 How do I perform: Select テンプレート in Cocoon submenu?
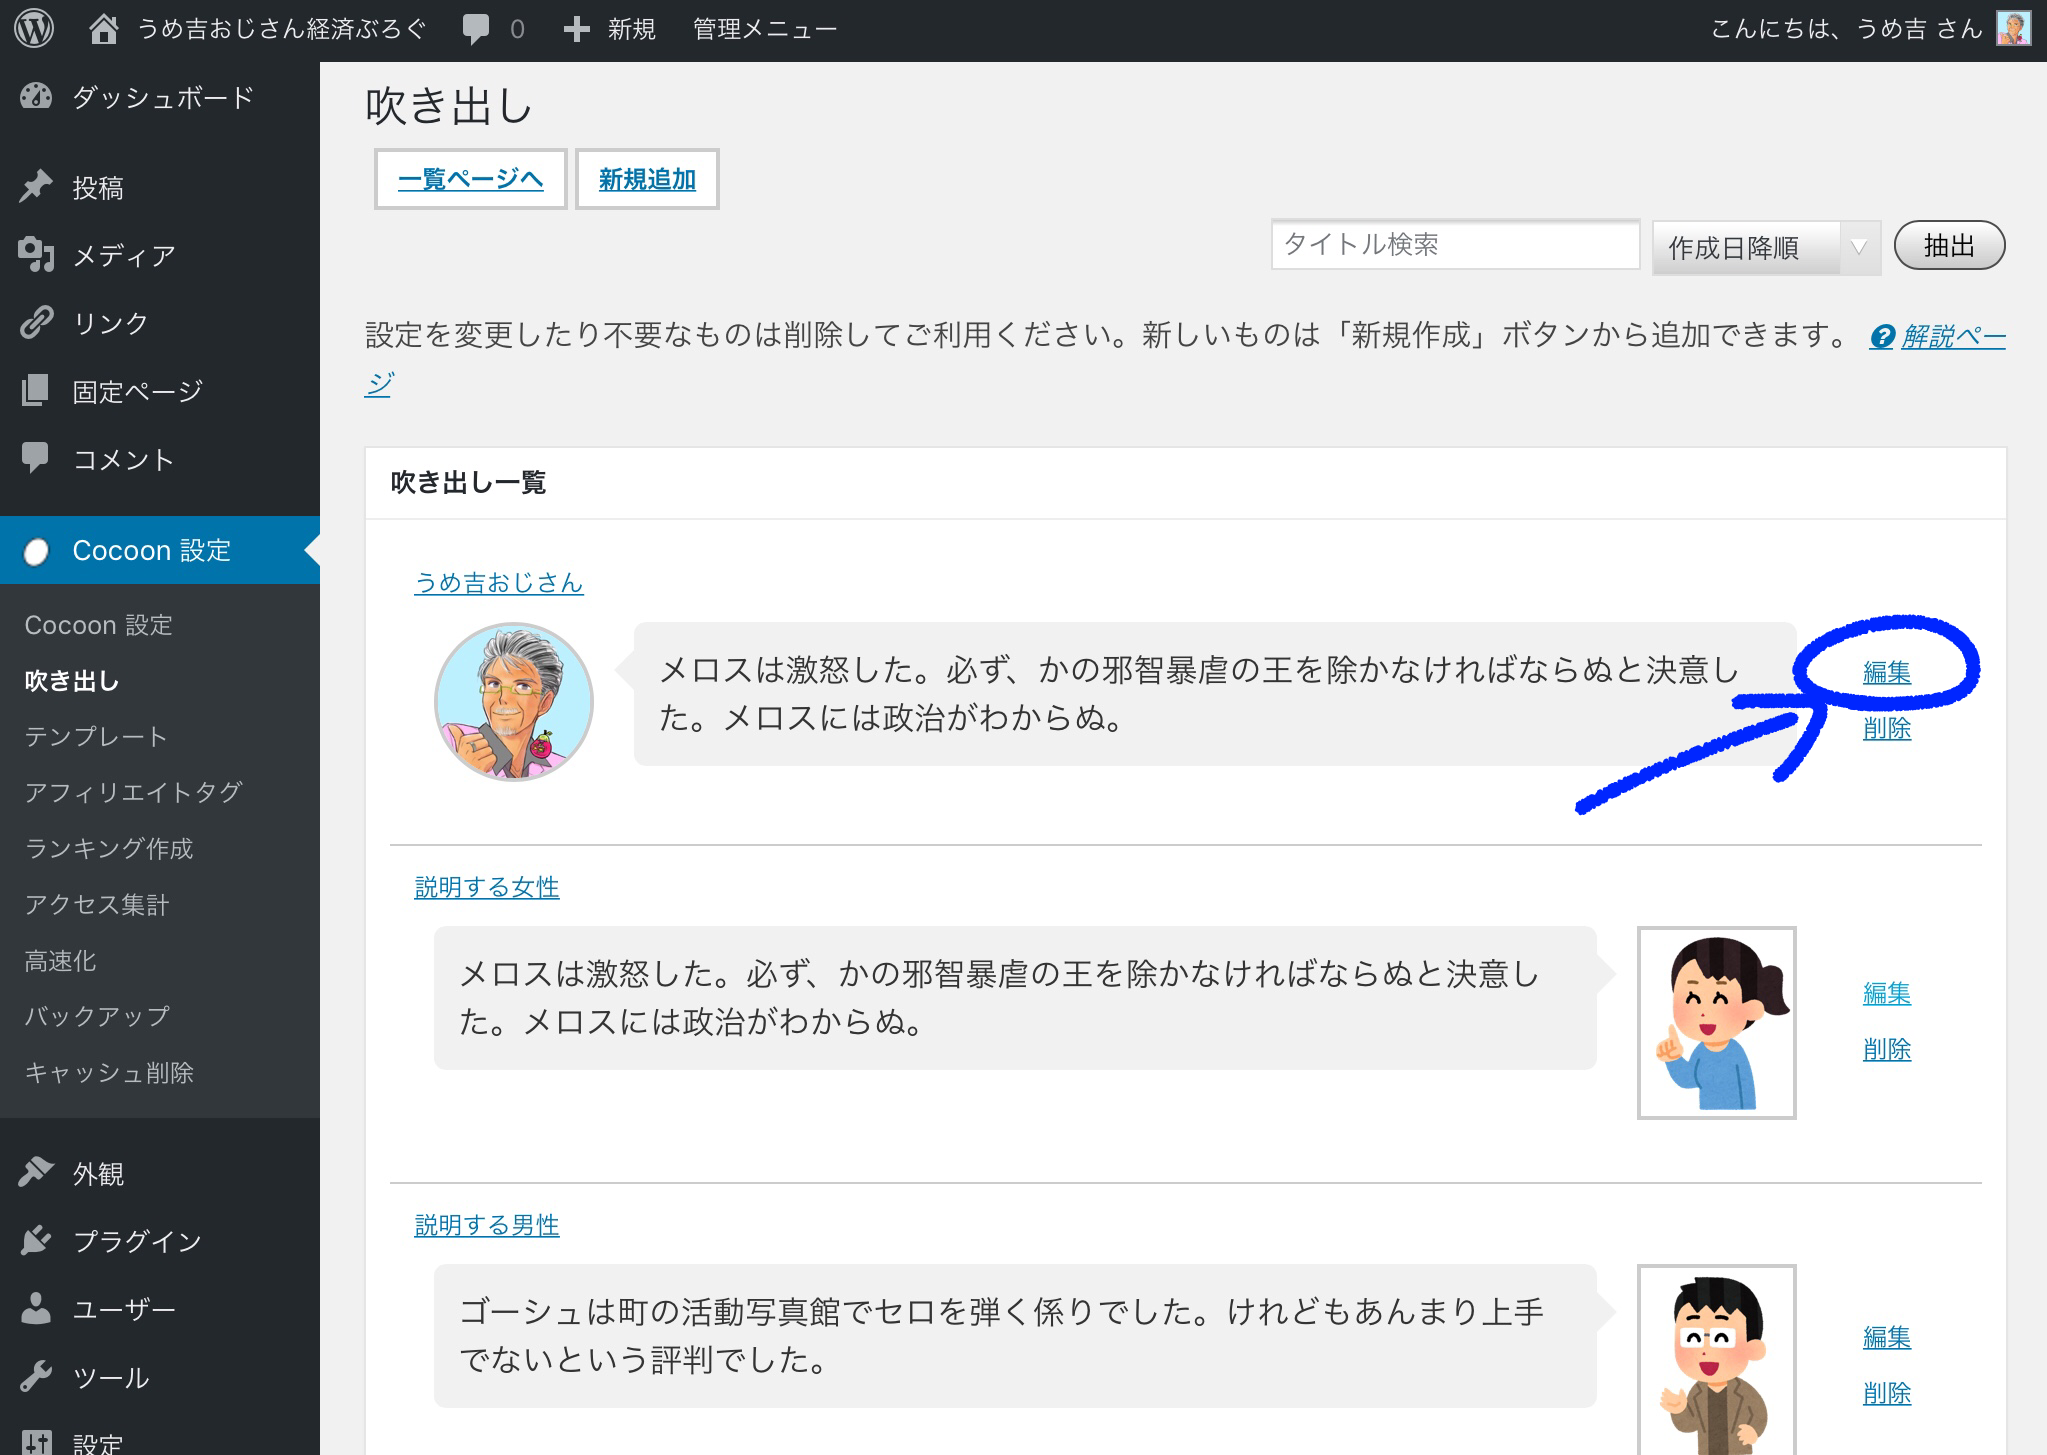(96, 736)
